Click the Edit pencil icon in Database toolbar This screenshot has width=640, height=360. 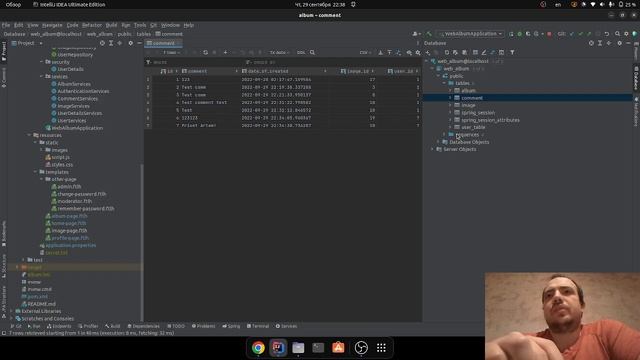(x=484, y=52)
